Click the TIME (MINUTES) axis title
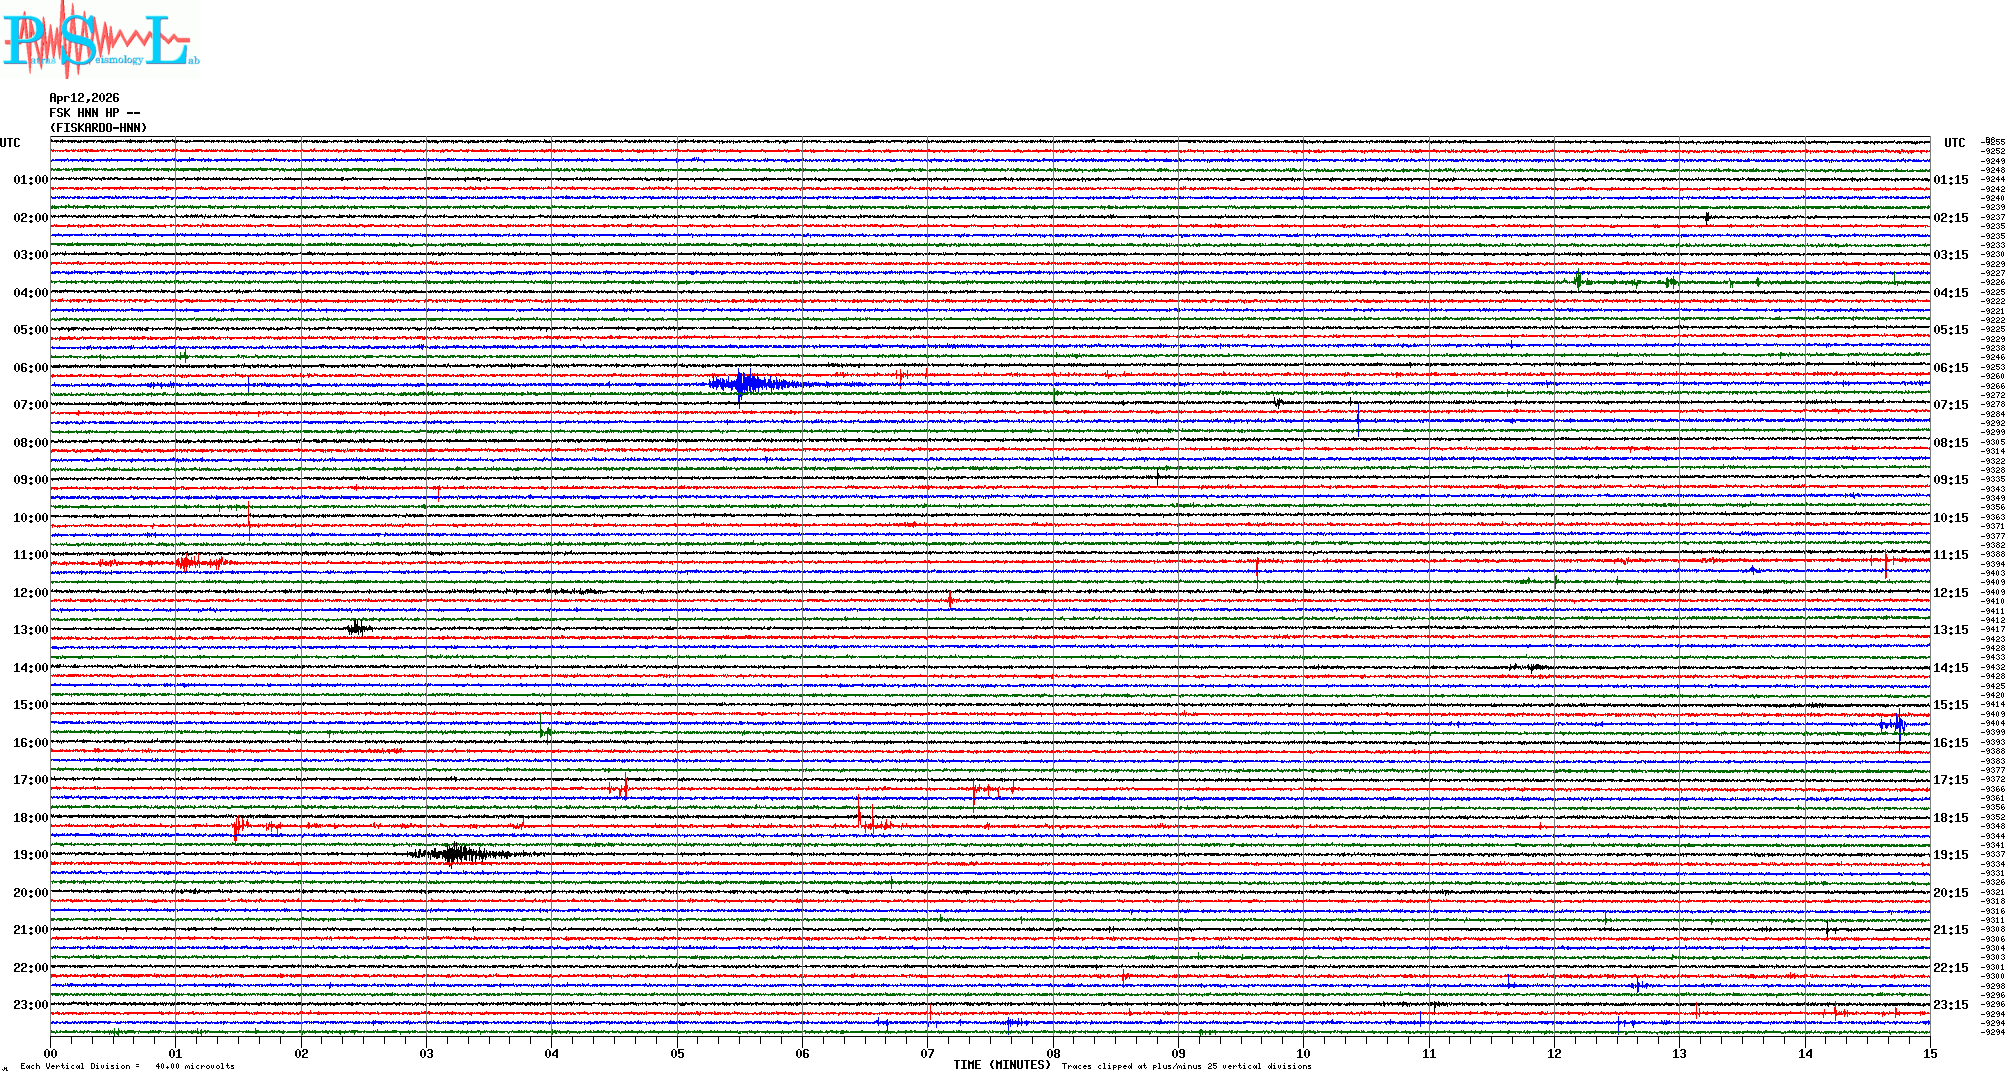The width and height of the screenshot is (2010, 1080). click(x=1002, y=1065)
